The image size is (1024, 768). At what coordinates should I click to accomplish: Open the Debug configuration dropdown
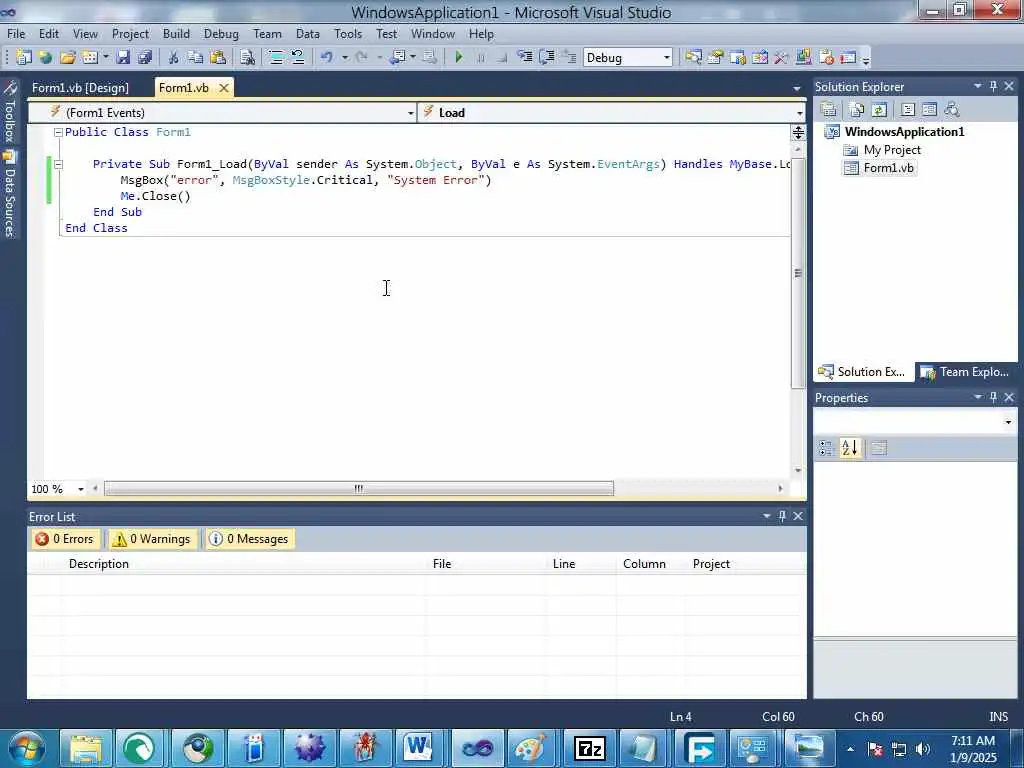point(667,57)
